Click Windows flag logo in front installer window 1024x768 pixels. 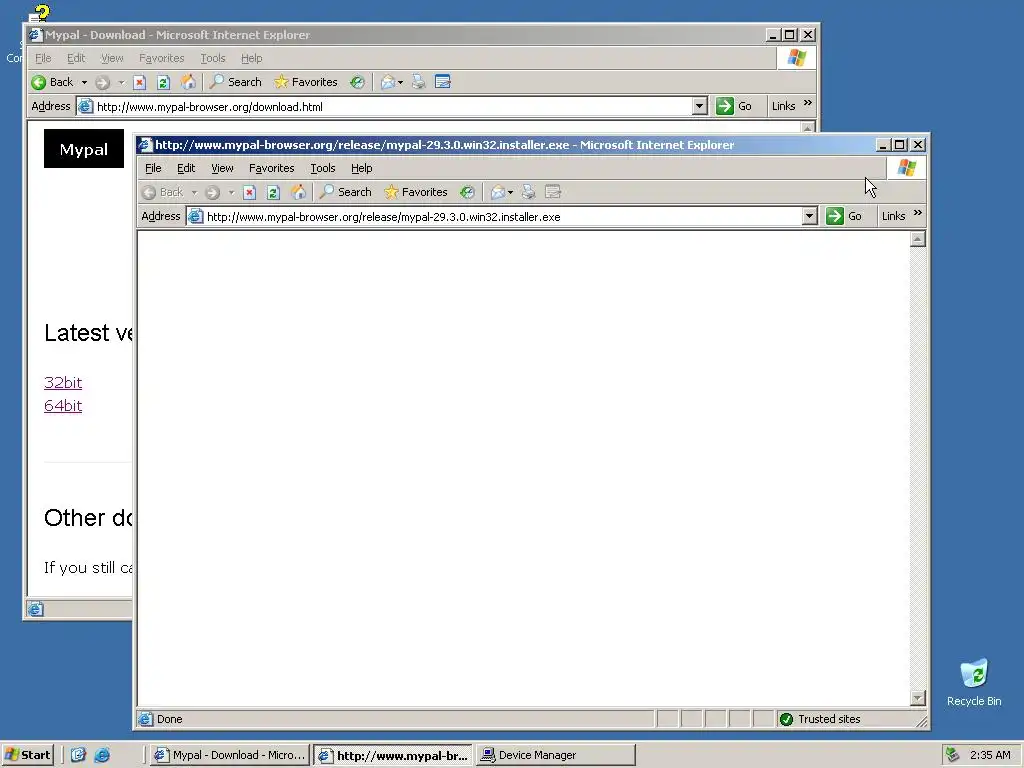906,168
